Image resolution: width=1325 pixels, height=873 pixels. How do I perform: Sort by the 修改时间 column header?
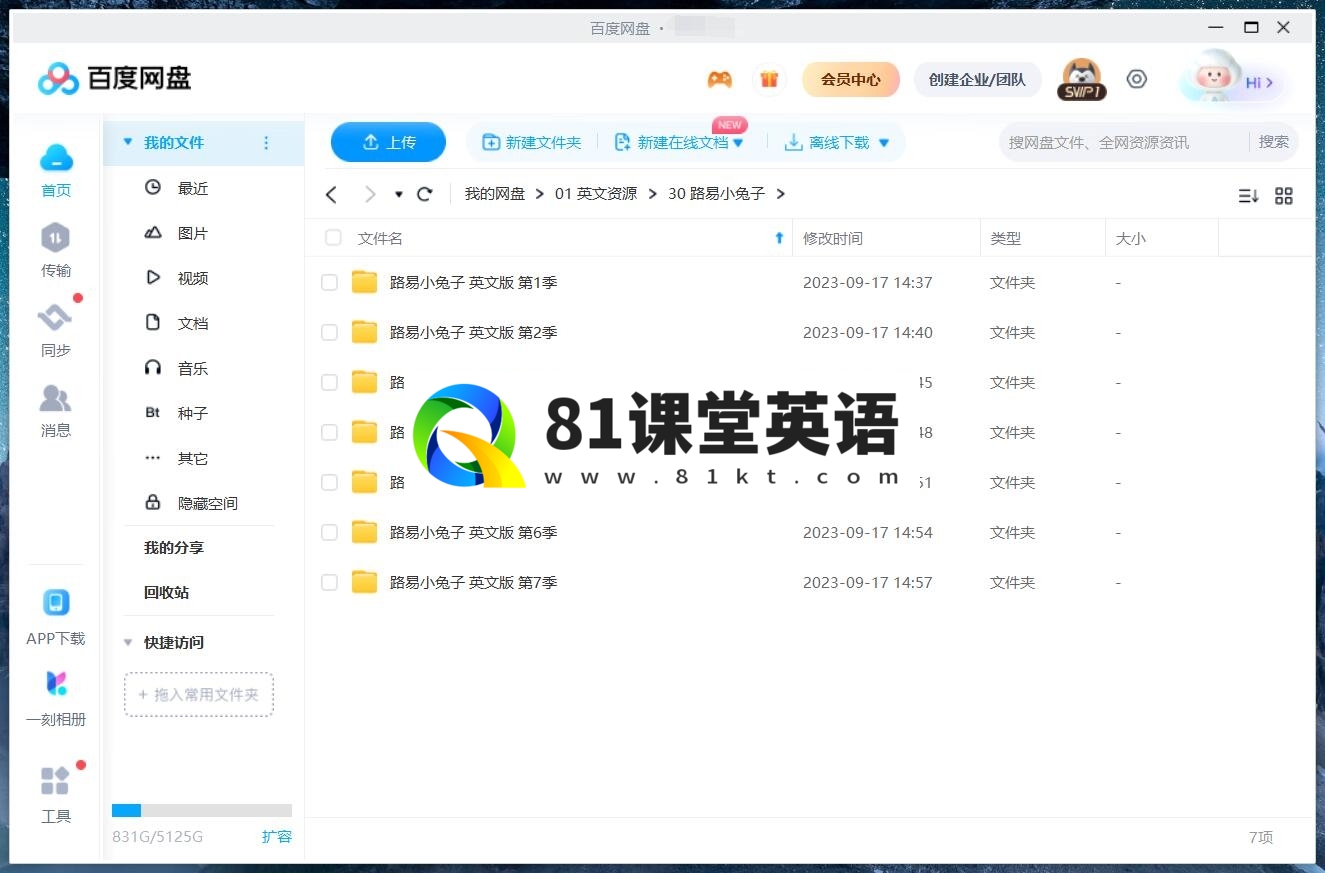coord(833,238)
